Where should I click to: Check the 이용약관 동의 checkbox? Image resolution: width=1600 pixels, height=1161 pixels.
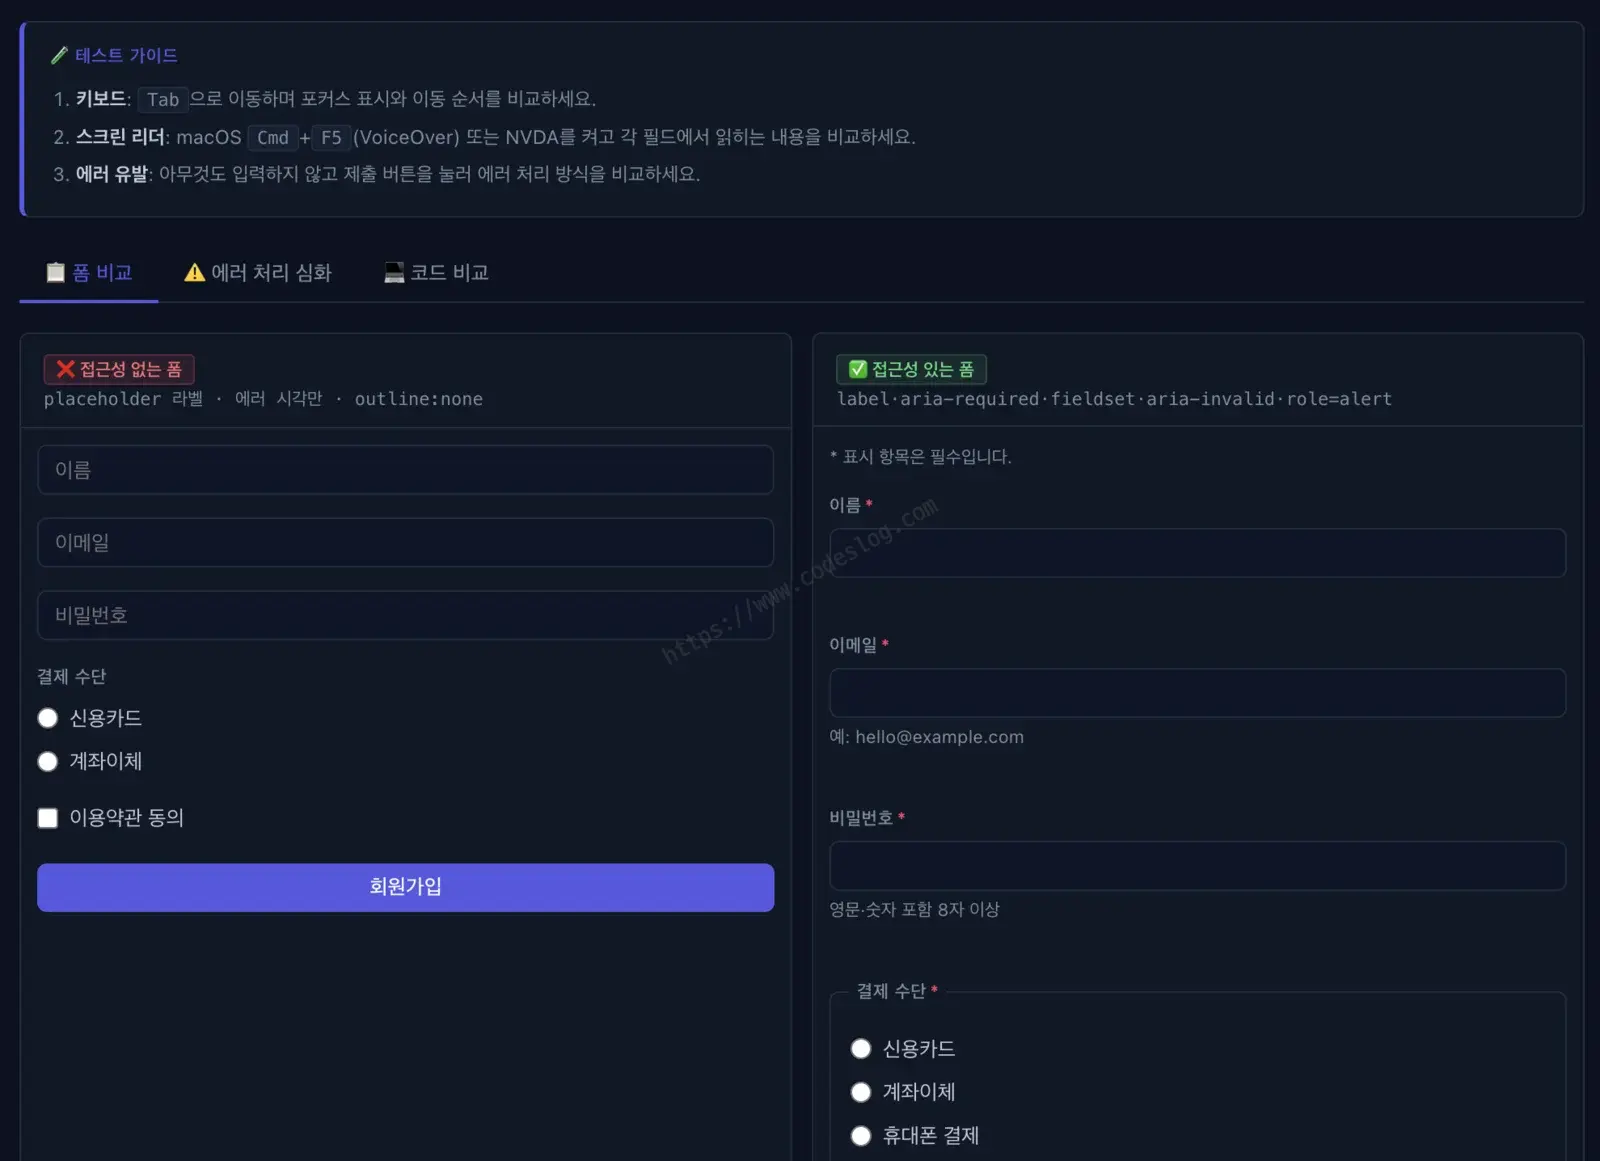click(48, 818)
